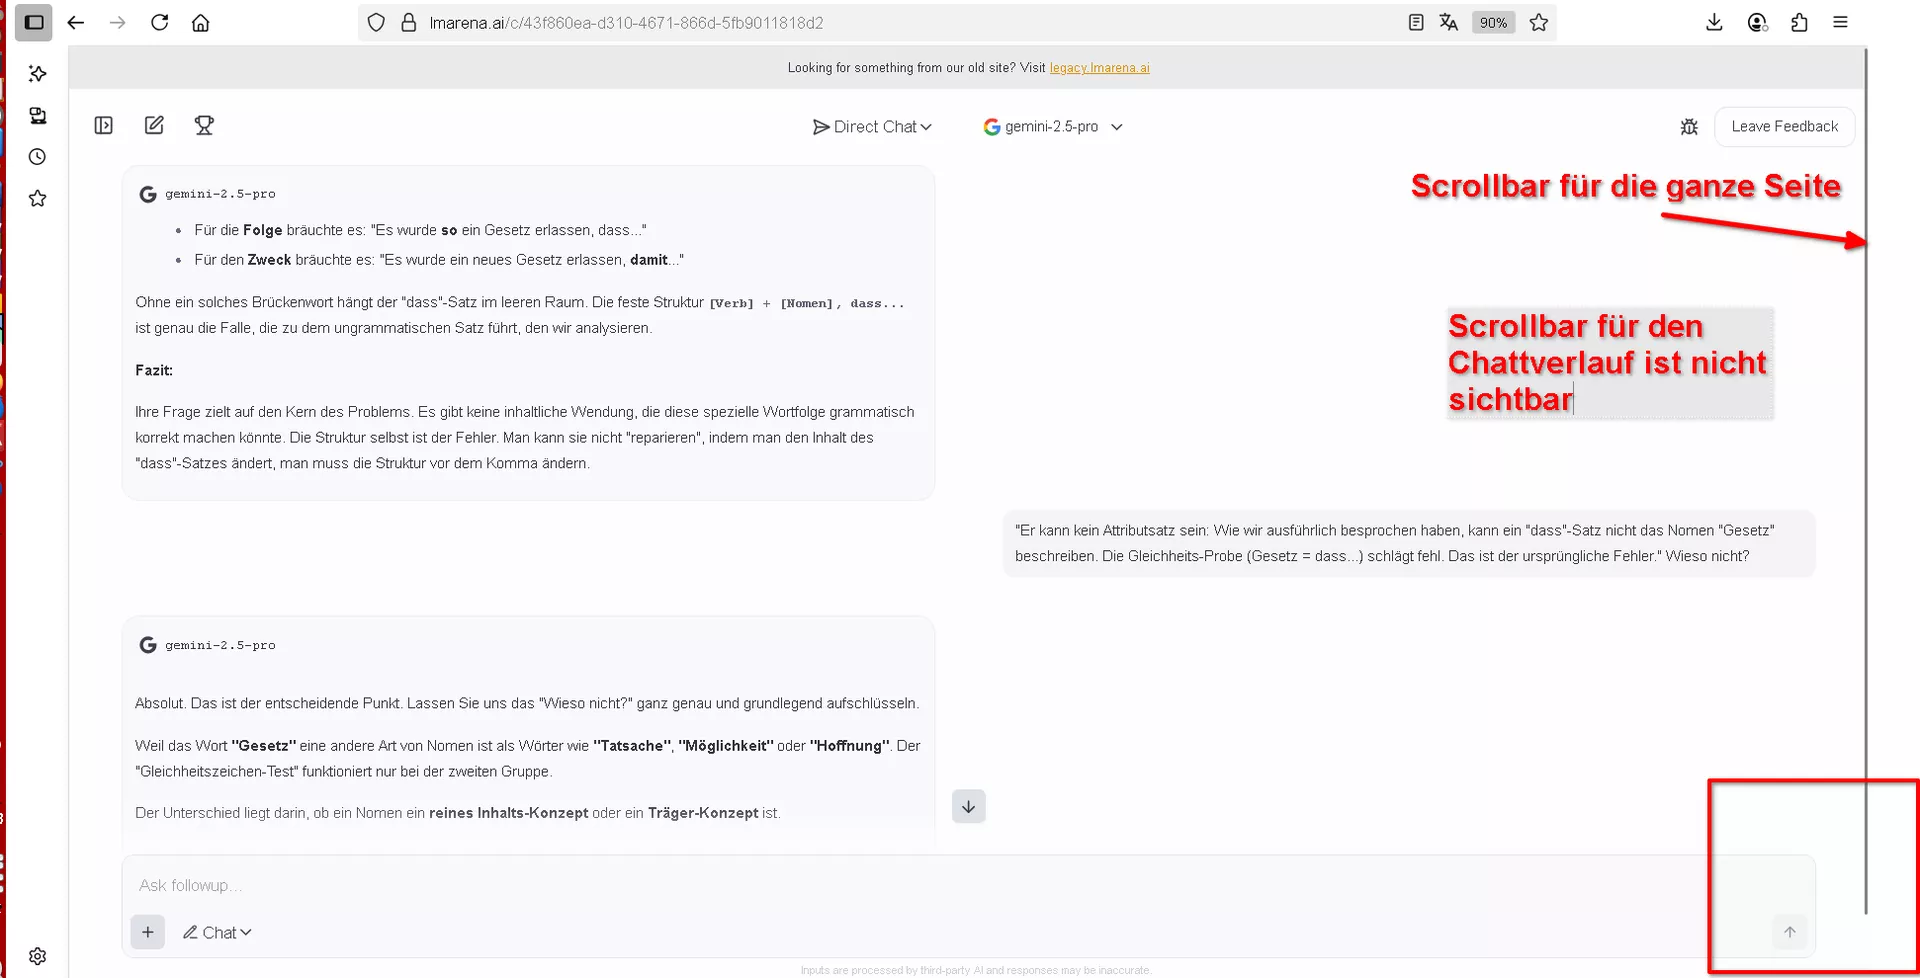Click the Leave Feedback button
The width and height of the screenshot is (1920, 978).
(1784, 127)
